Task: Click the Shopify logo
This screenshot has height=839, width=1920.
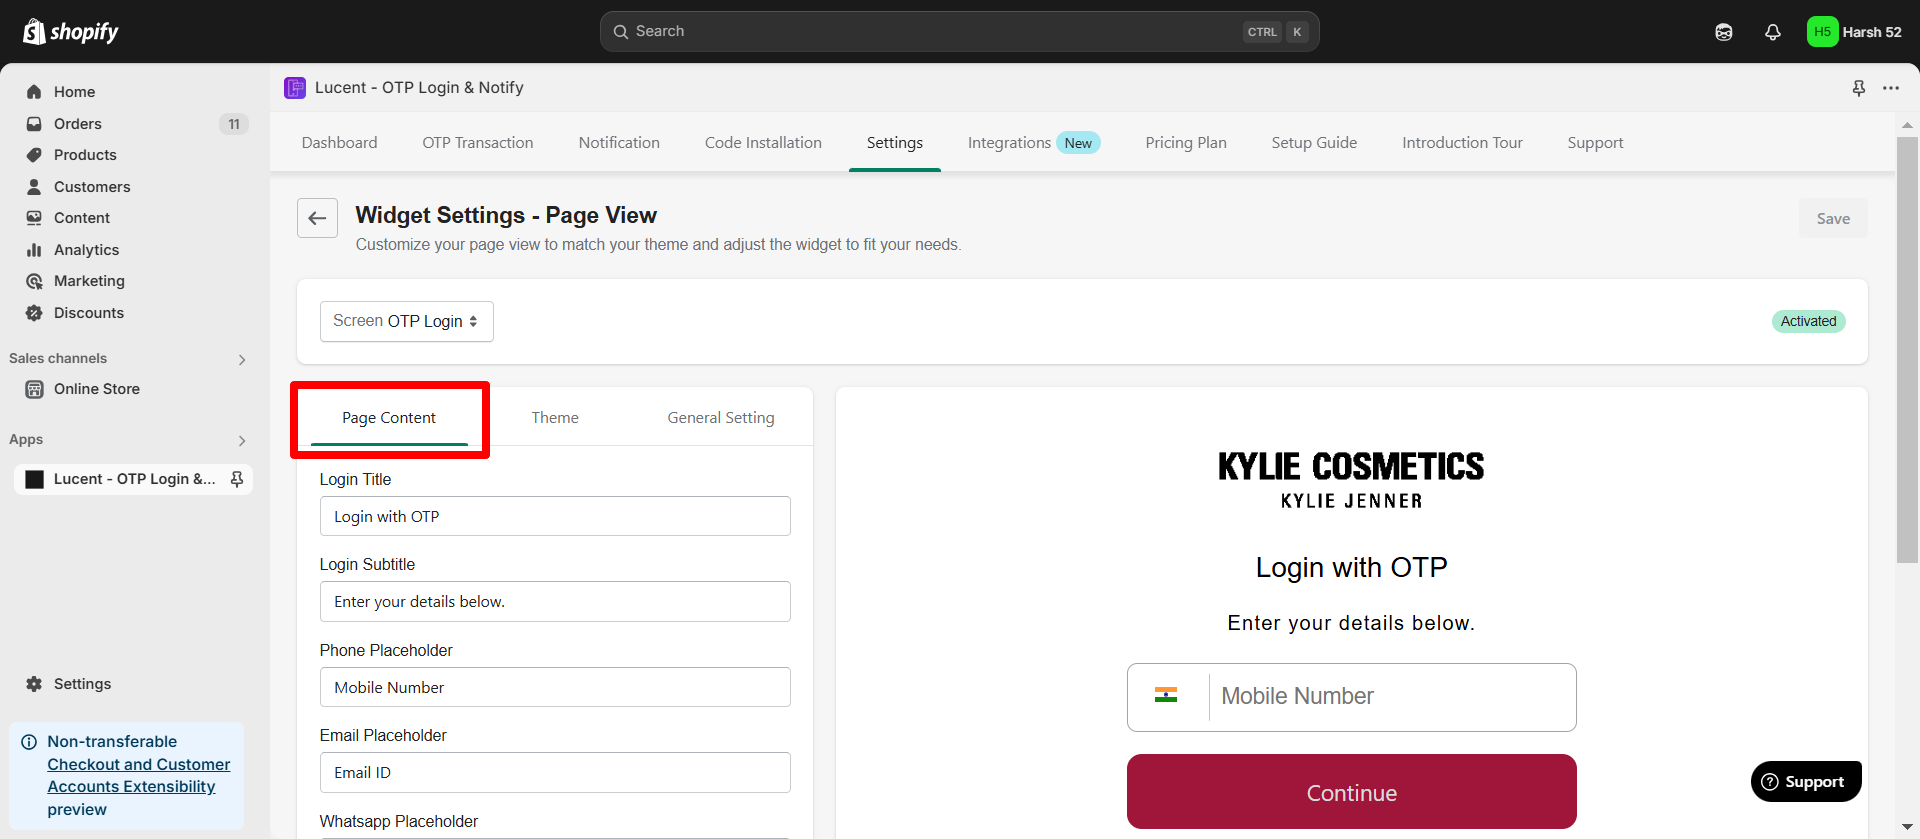Action: coord(70,32)
